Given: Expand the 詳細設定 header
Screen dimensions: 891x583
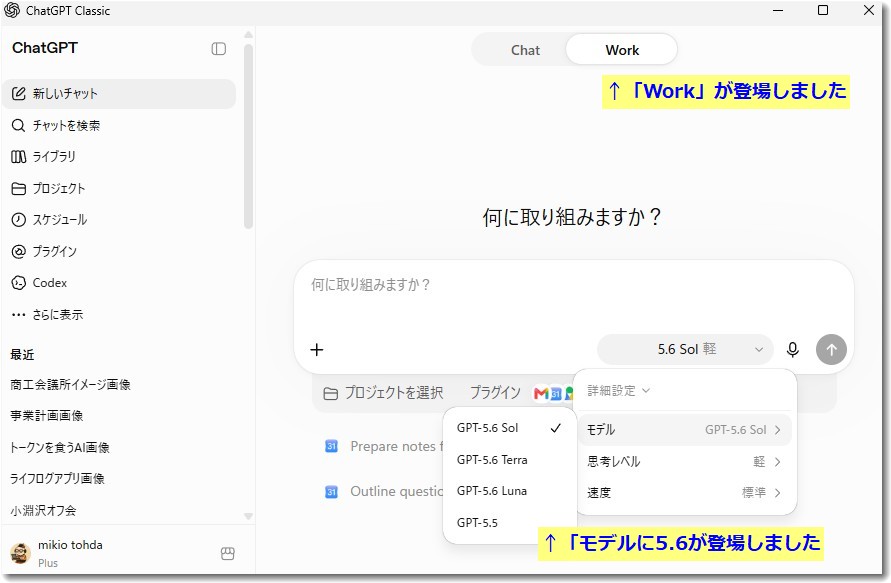Looking at the screenshot, I should pyautogui.click(x=618, y=391).
